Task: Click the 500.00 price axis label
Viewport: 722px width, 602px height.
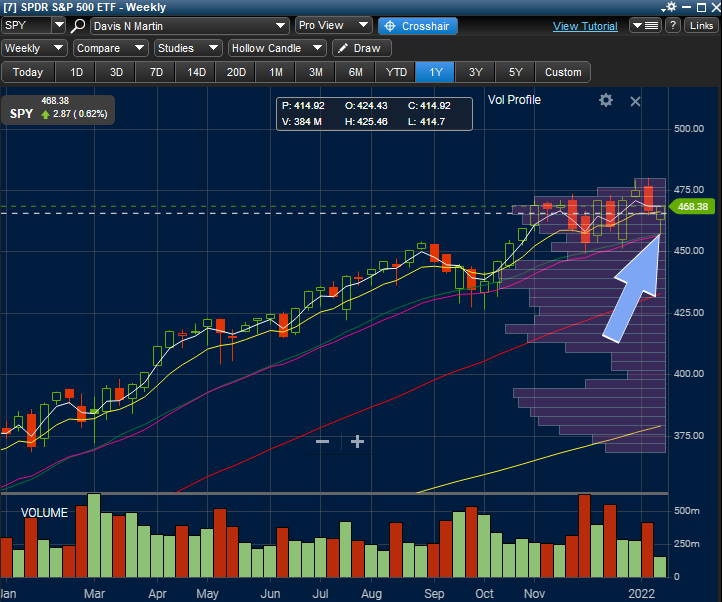Action: [689, 129]
